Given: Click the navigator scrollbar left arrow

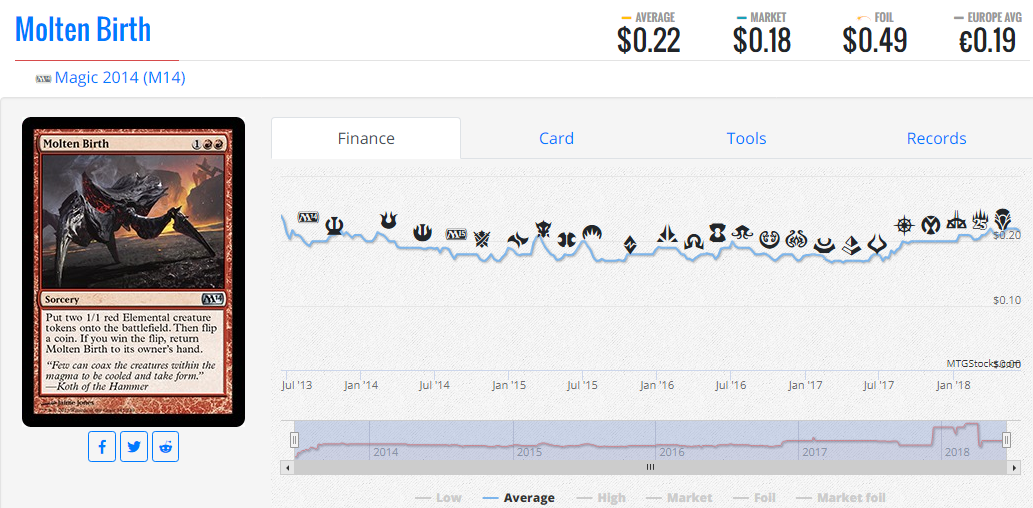Looking at the screenshot, I should (x=287, y=467).
